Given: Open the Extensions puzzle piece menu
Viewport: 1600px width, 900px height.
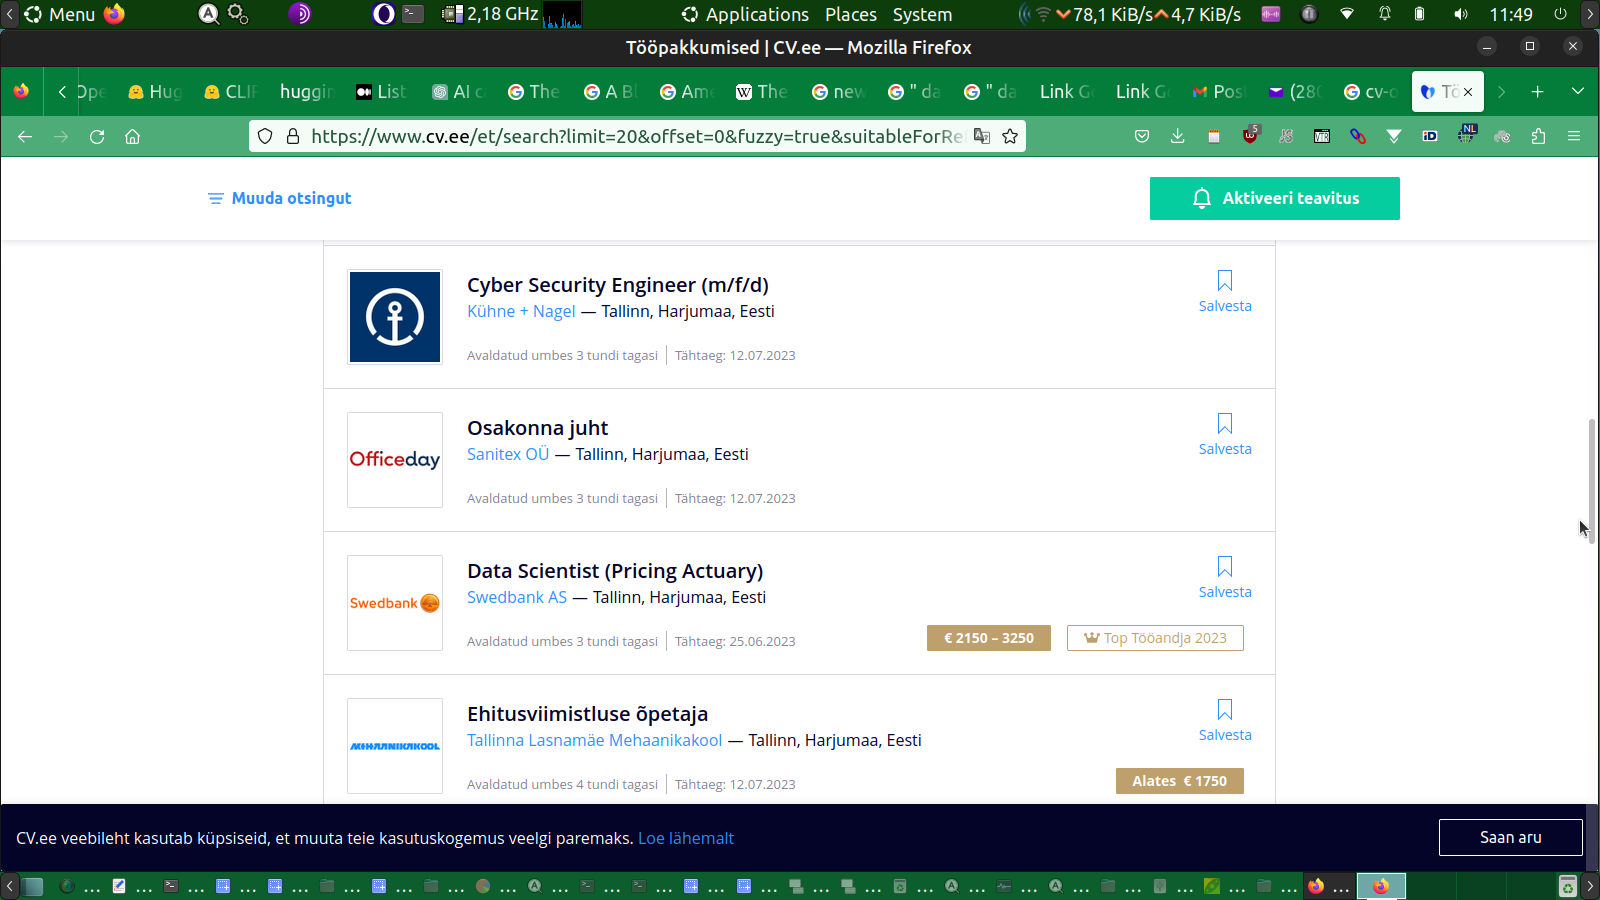Looking at the screenshot, I should pos(1538,137).
